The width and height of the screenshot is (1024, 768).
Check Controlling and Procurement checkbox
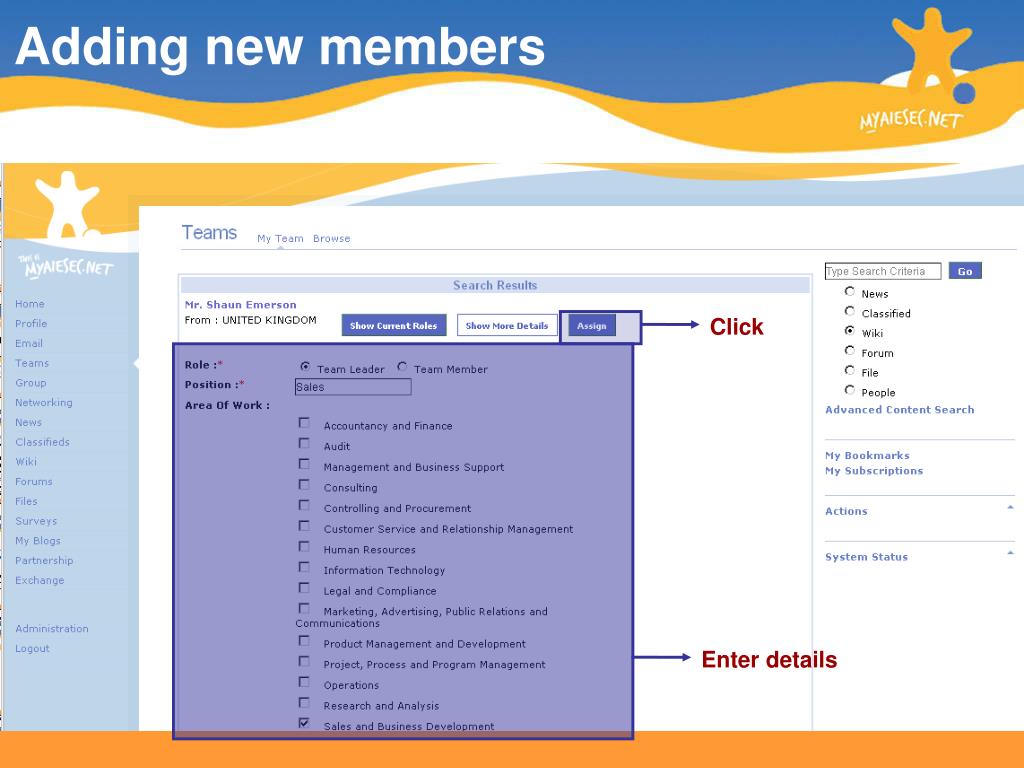[304, 505]
